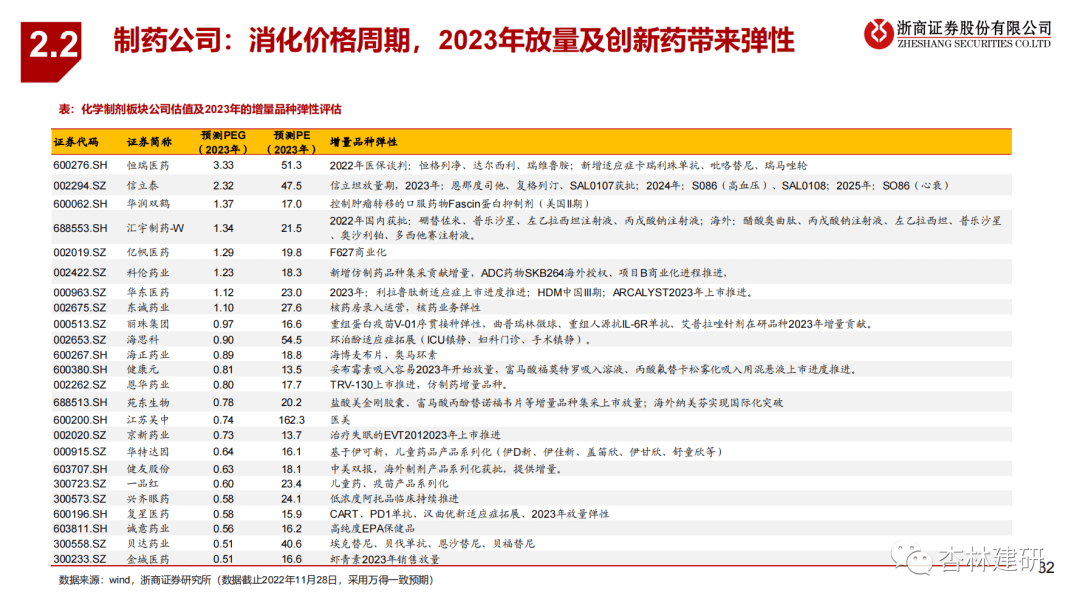Click the Zheshang Securities logo icon
This screenshot has width=1080, height=607.
tap(878, 33)
